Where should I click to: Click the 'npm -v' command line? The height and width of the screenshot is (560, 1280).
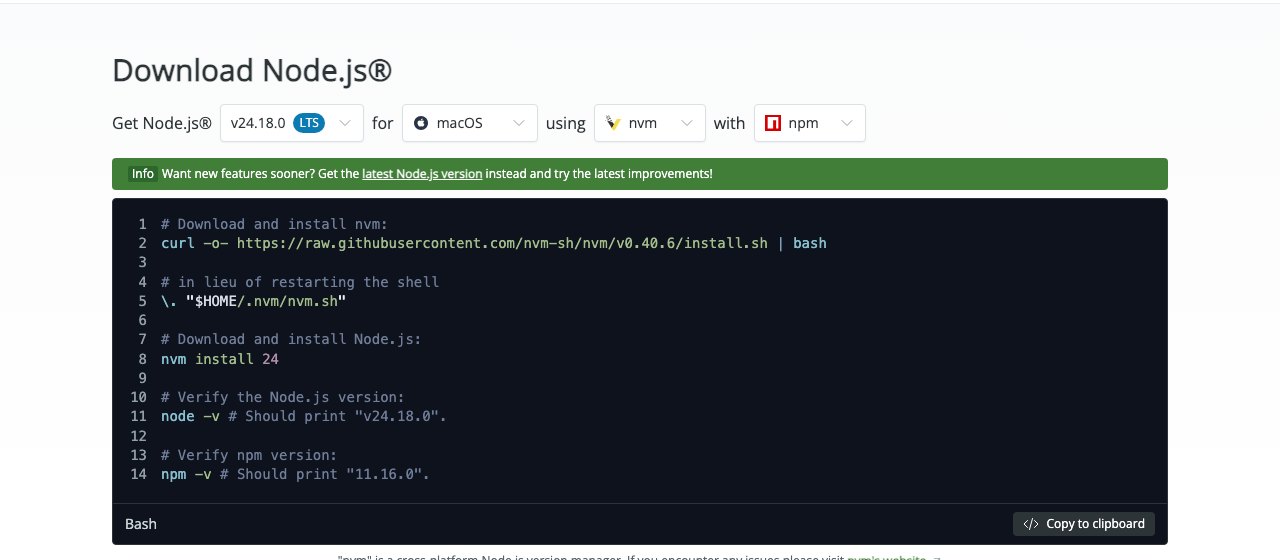coord(295,474)
